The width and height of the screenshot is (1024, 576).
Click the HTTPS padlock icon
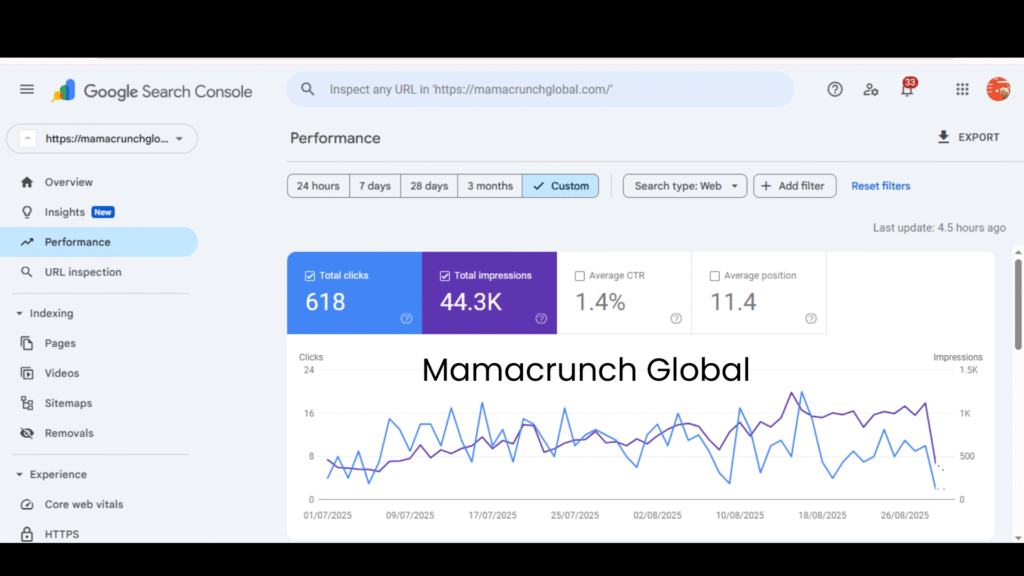coord(27,534)
